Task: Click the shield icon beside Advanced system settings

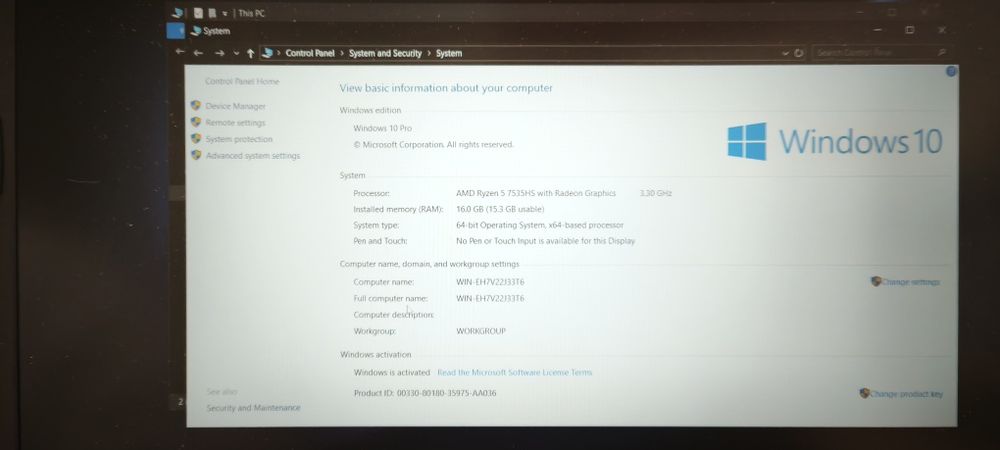Action: (196, 155)
